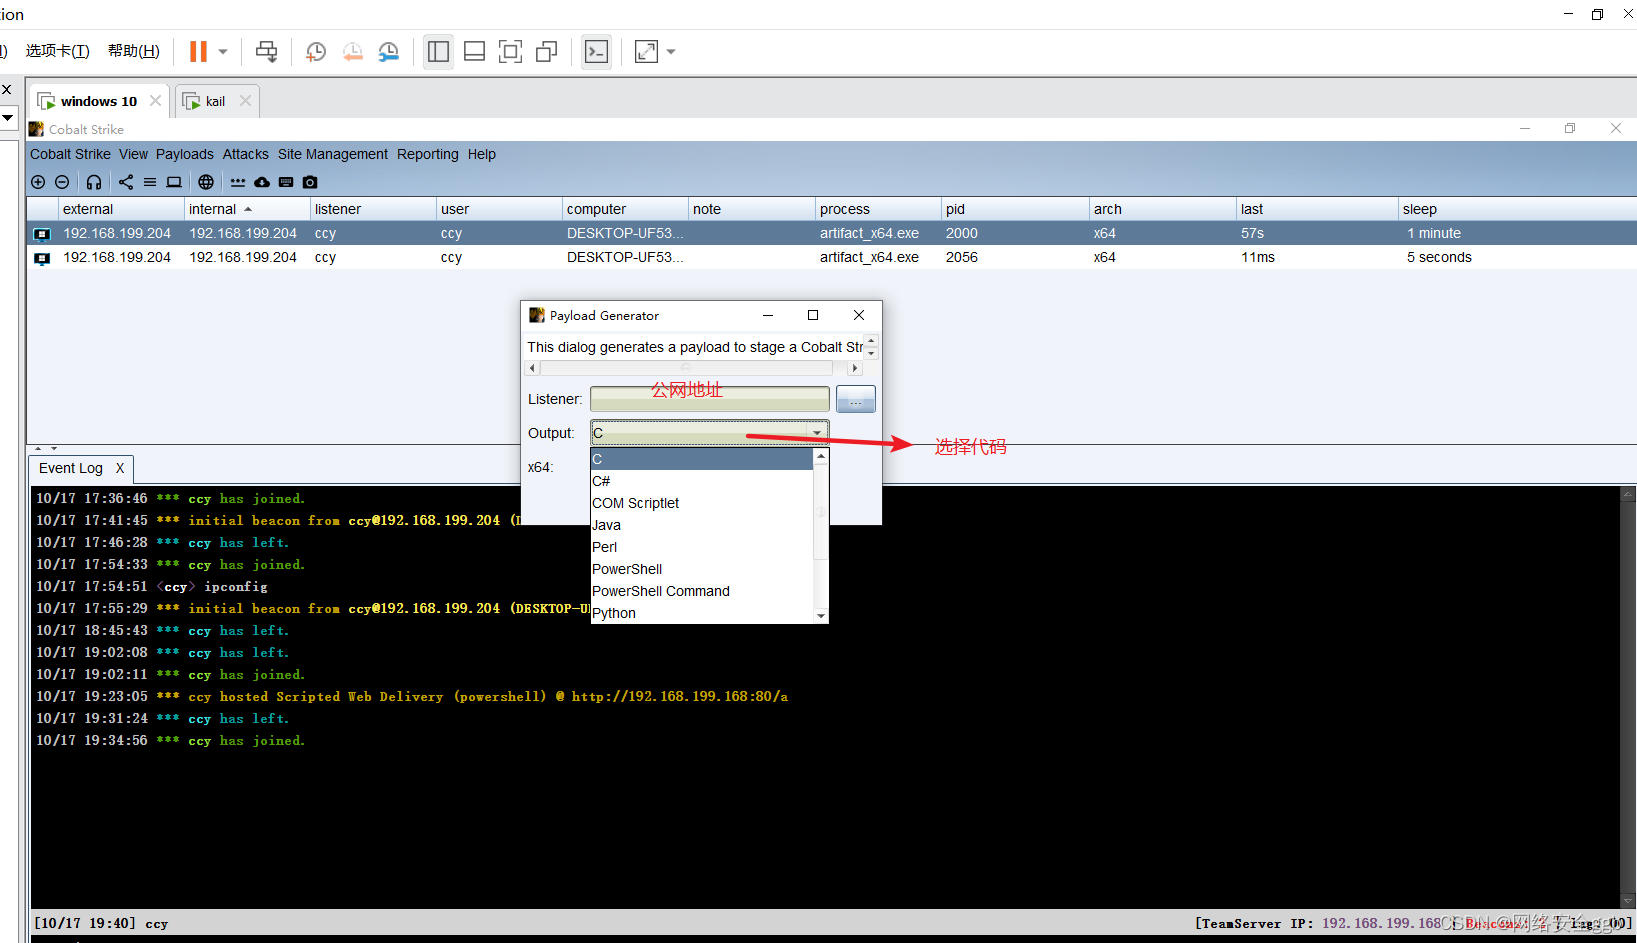Sort beacons by internal column
This screenshot has height=943, width=1637.
pos(247,209)
